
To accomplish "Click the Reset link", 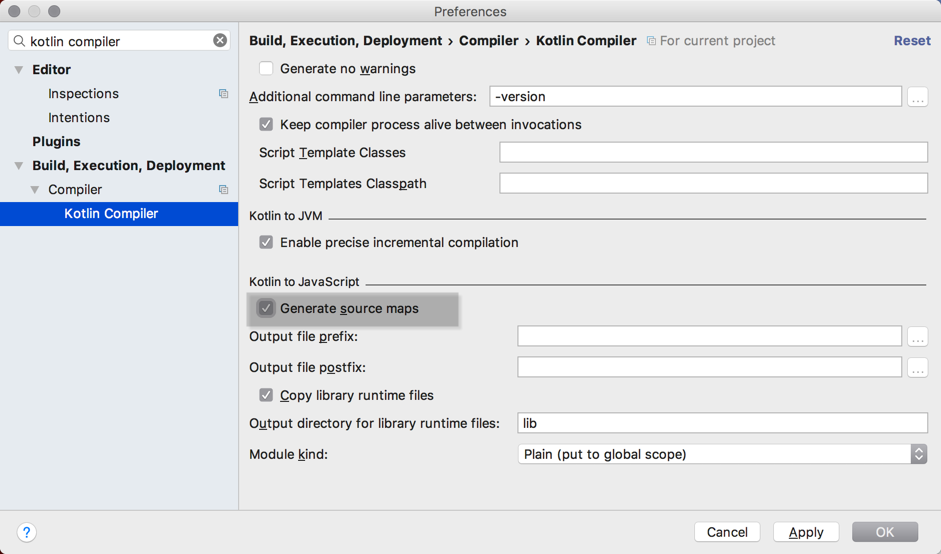I will click(x=912, y=41).
